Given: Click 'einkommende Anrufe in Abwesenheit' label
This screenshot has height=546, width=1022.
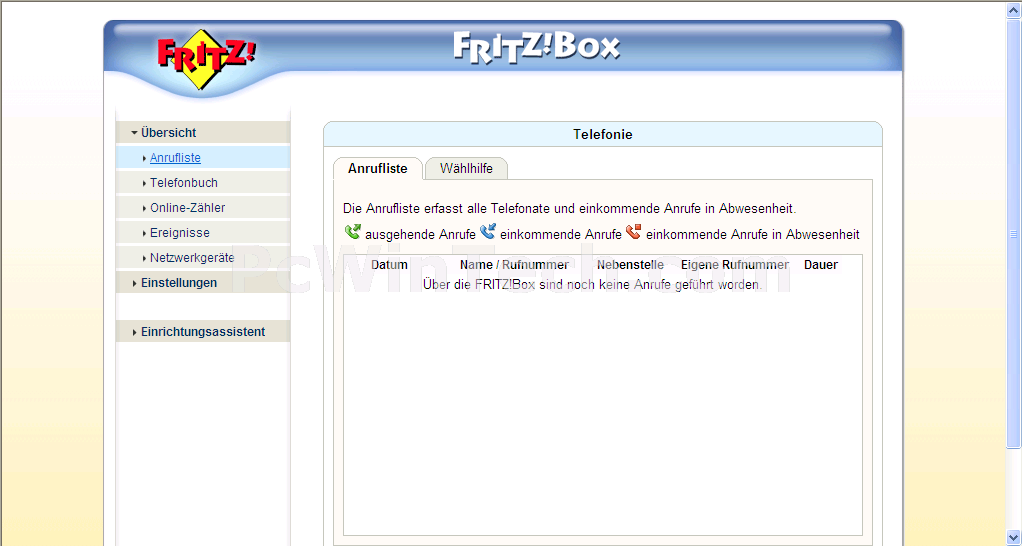Looking at the screenshot, I should pyautogui.click(x=753, y=235).
